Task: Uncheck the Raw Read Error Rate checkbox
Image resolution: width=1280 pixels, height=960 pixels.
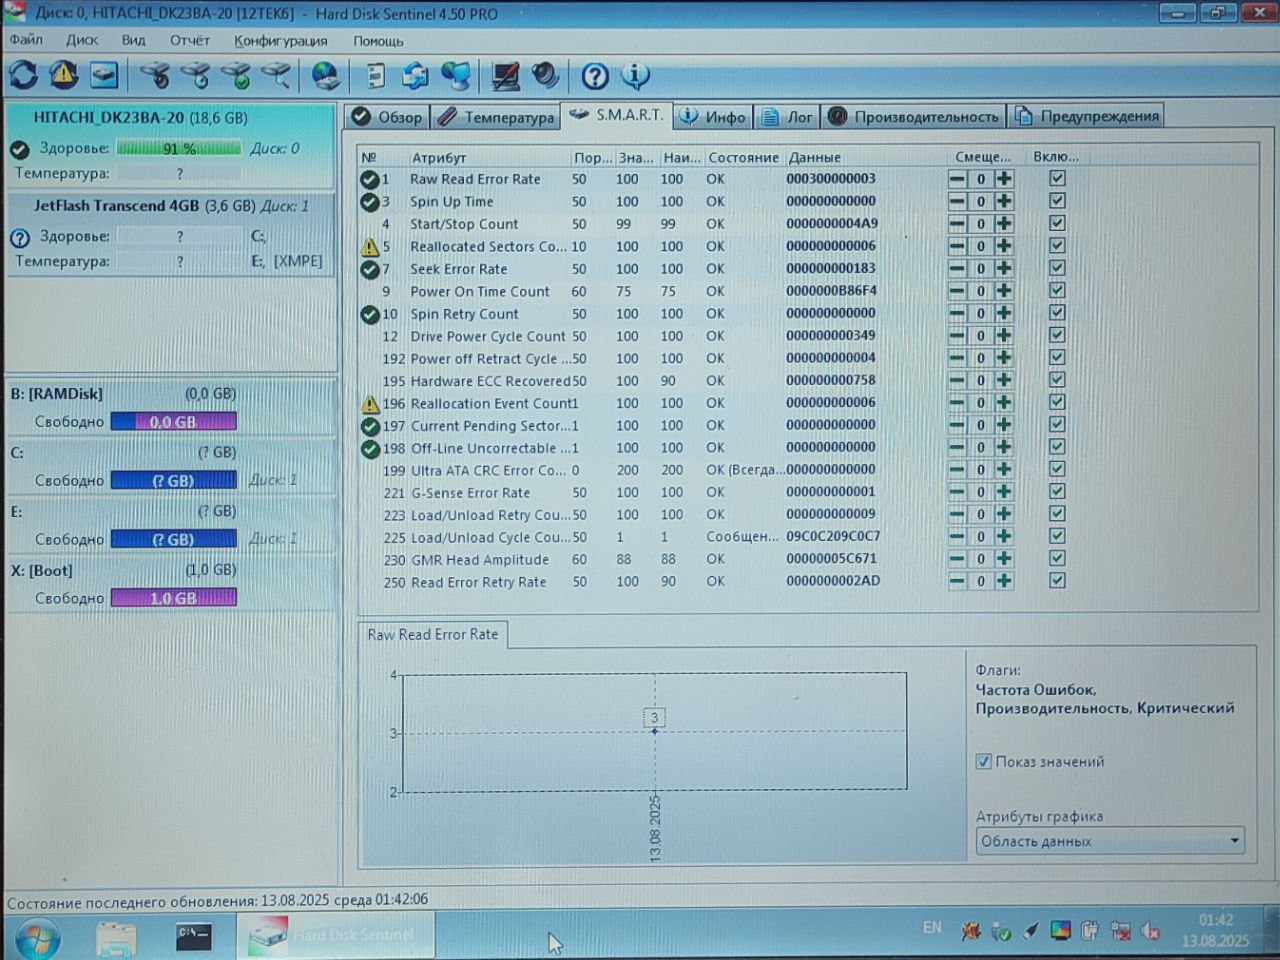Action: tap(1057, 178)
